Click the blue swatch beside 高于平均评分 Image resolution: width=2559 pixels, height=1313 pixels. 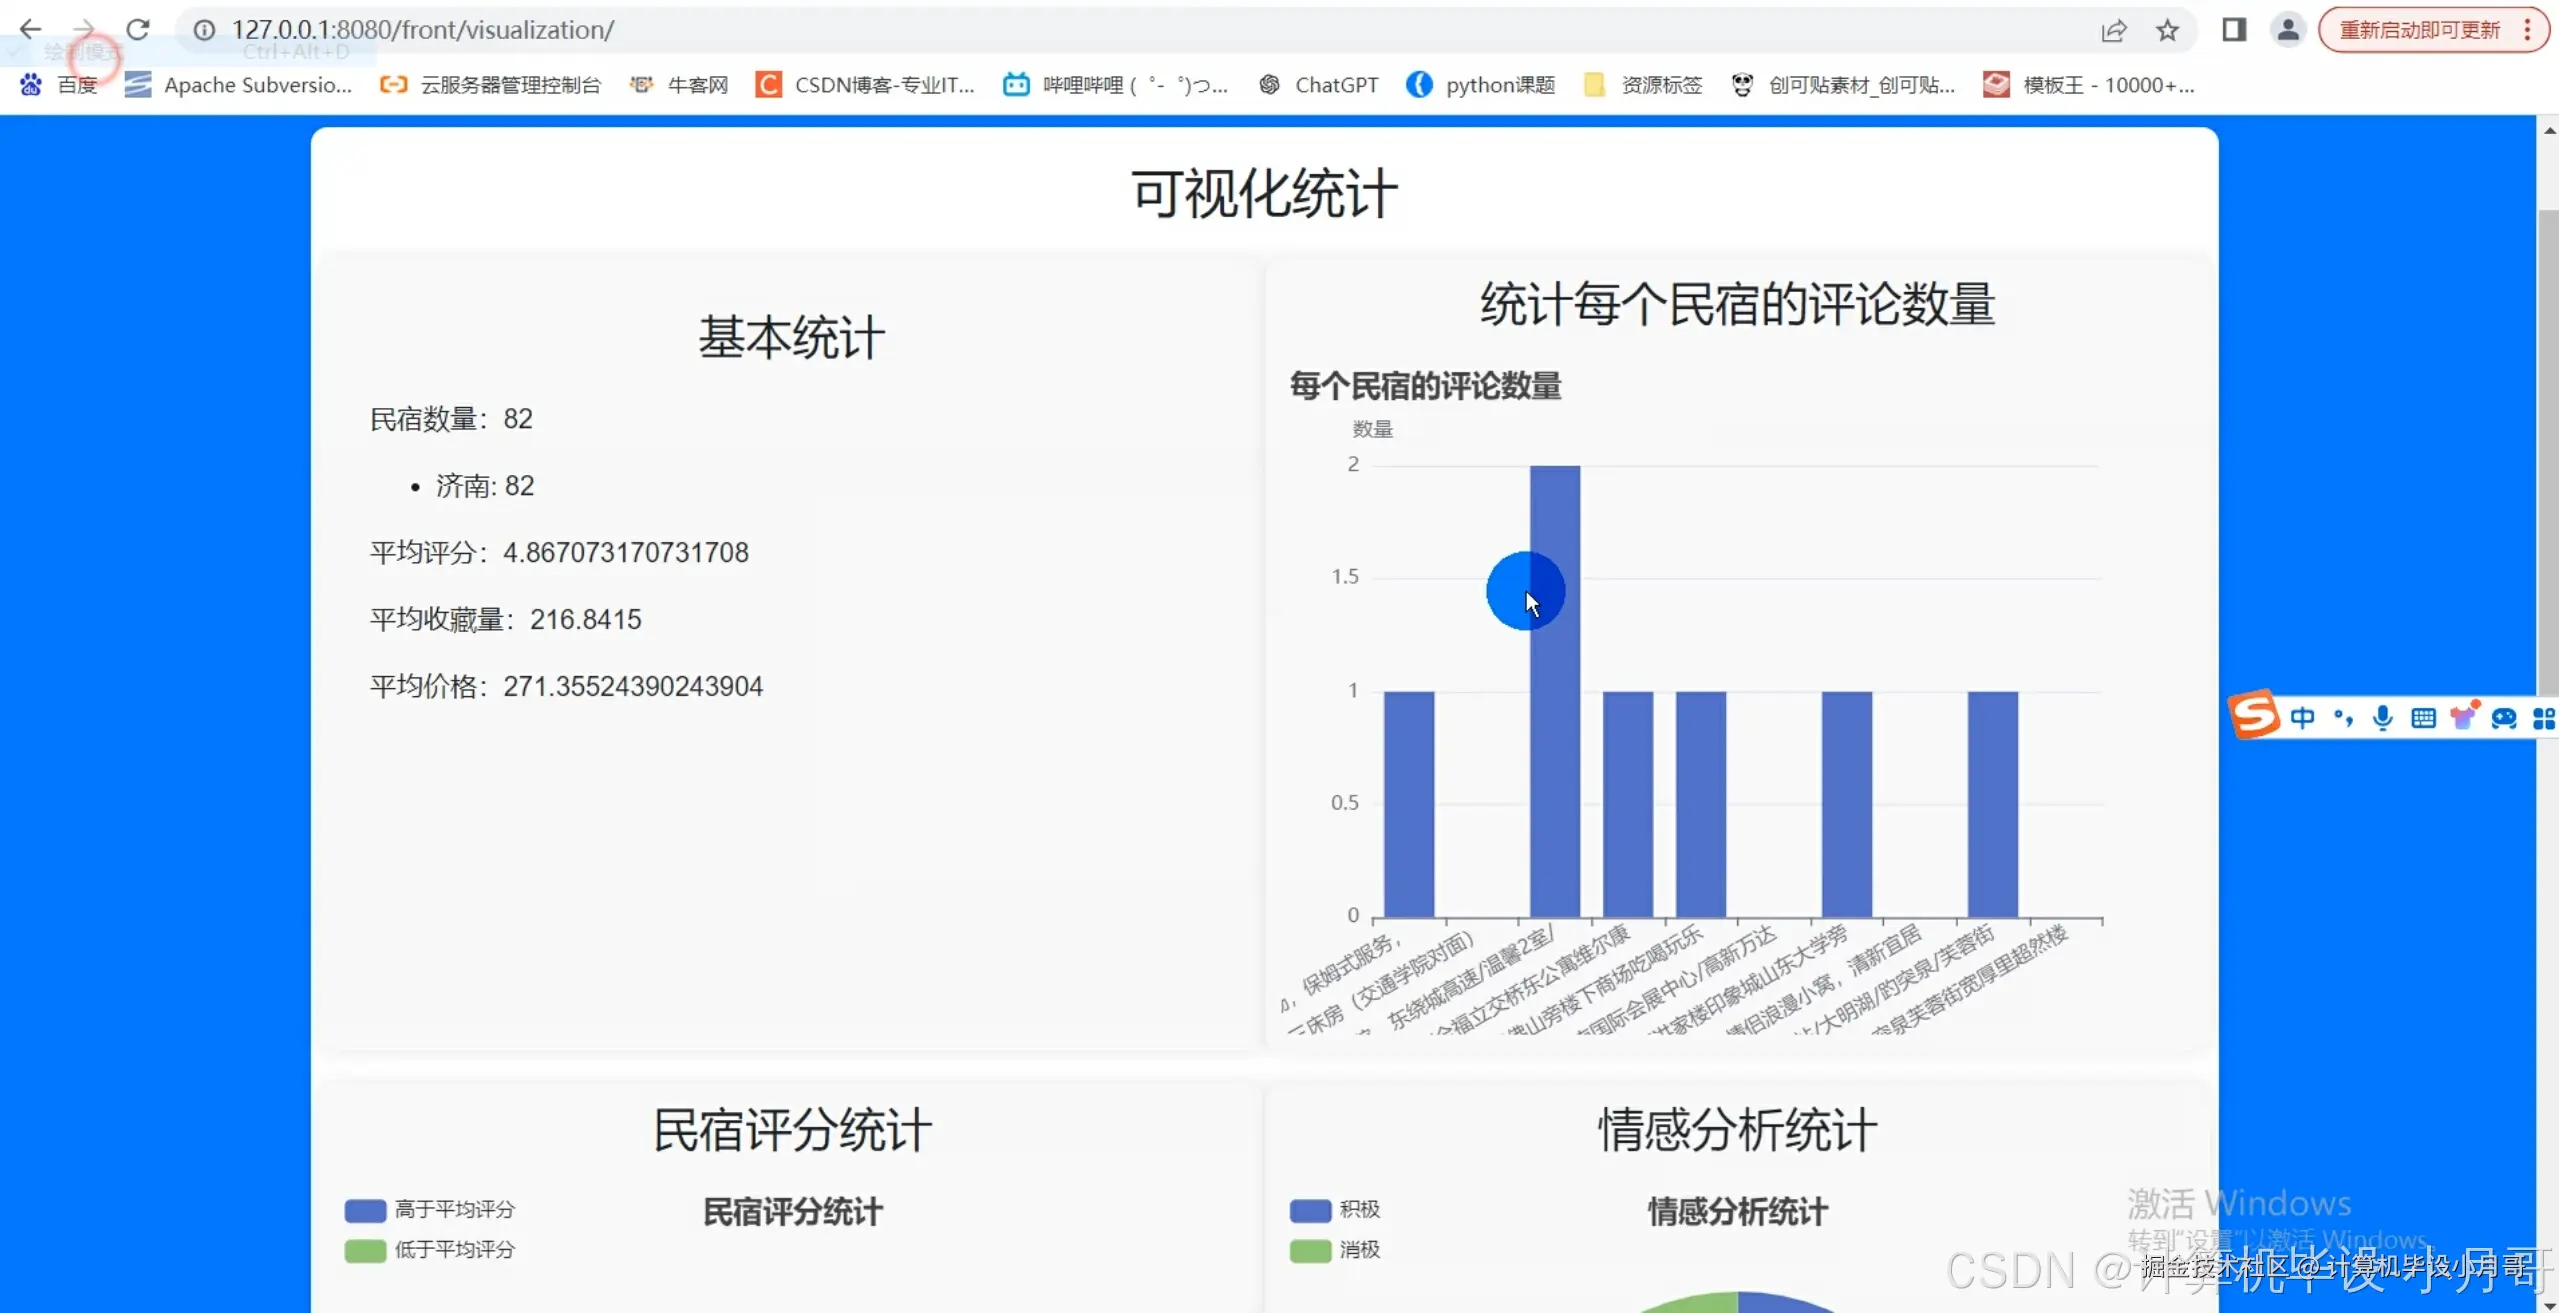pos(365,1211)
